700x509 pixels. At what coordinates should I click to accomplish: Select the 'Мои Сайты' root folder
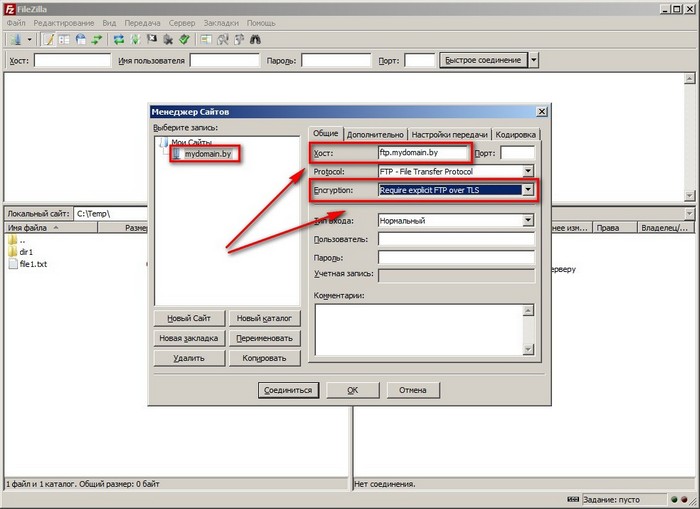click(192, 142)
